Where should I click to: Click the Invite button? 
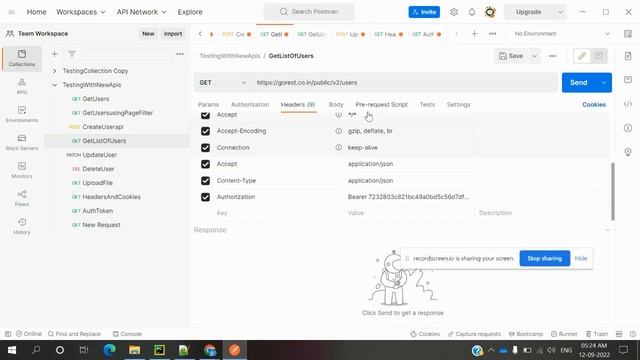[424, 12]
